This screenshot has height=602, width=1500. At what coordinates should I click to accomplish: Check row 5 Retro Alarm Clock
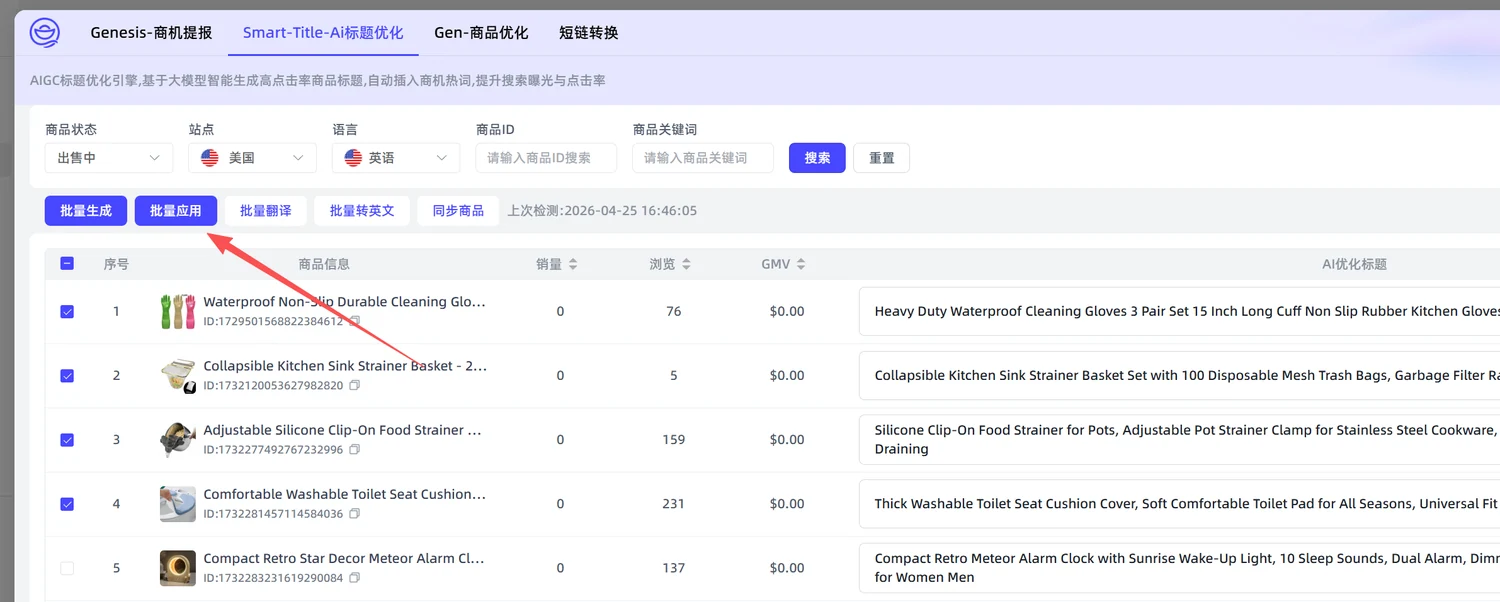click(x=67, y=567)
